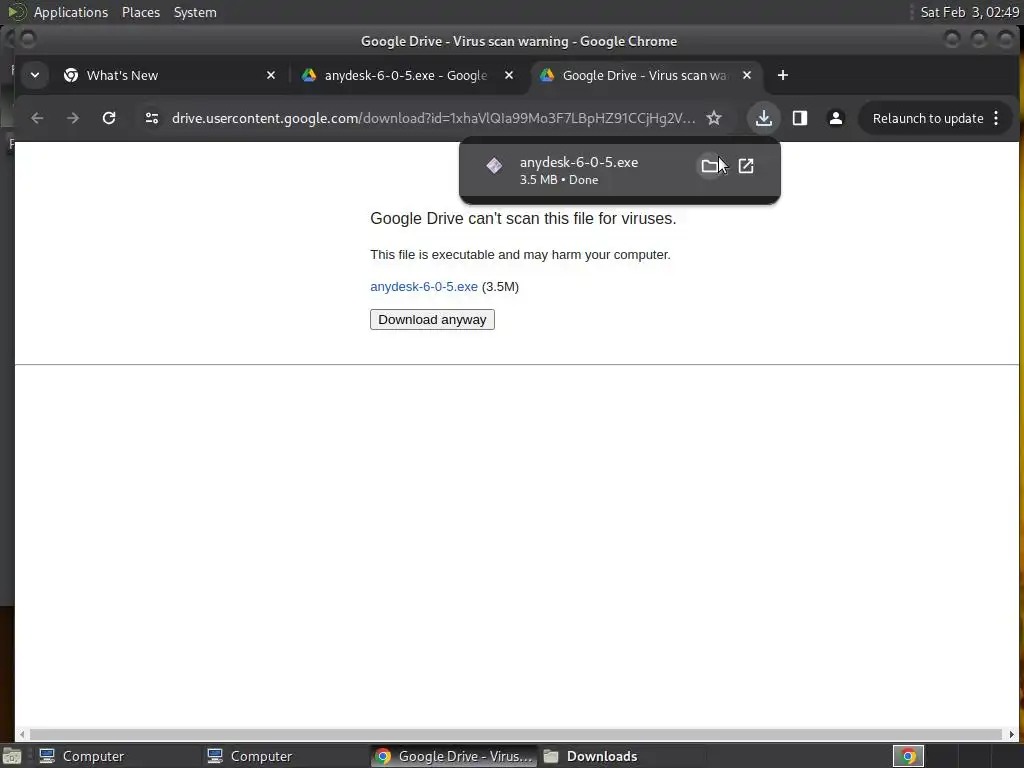Focus the address bar URL
Viewport: 1024px width, 768px height.
433,118
